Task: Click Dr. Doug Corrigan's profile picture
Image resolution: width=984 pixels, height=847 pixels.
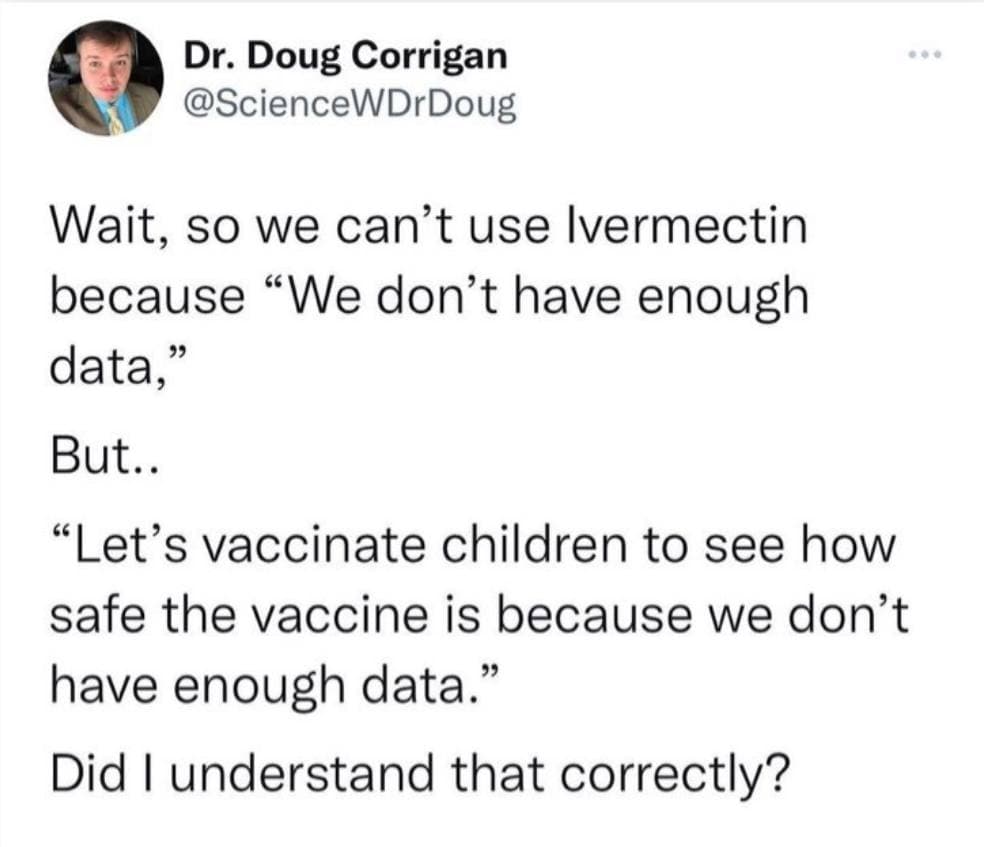Action: tap(105, 78)
